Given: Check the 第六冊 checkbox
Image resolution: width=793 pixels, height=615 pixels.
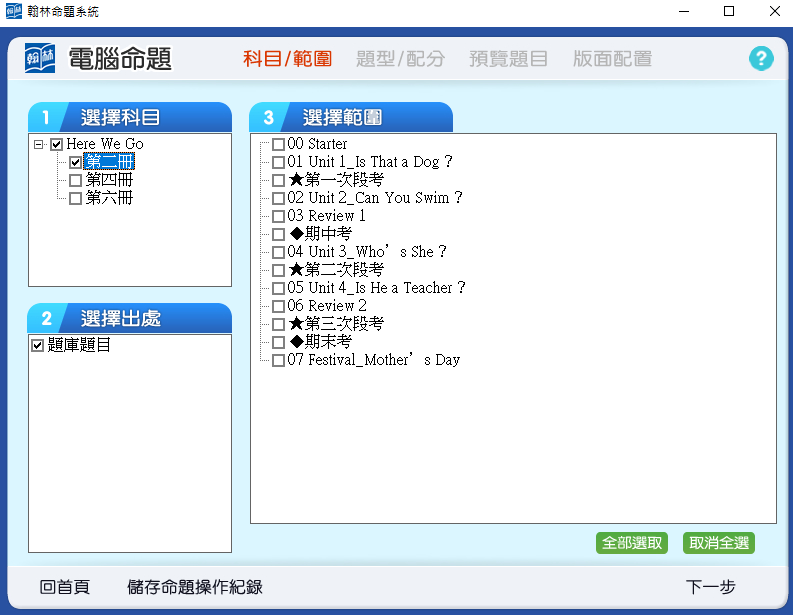Looking at the screenshot, I should point(75,198).
